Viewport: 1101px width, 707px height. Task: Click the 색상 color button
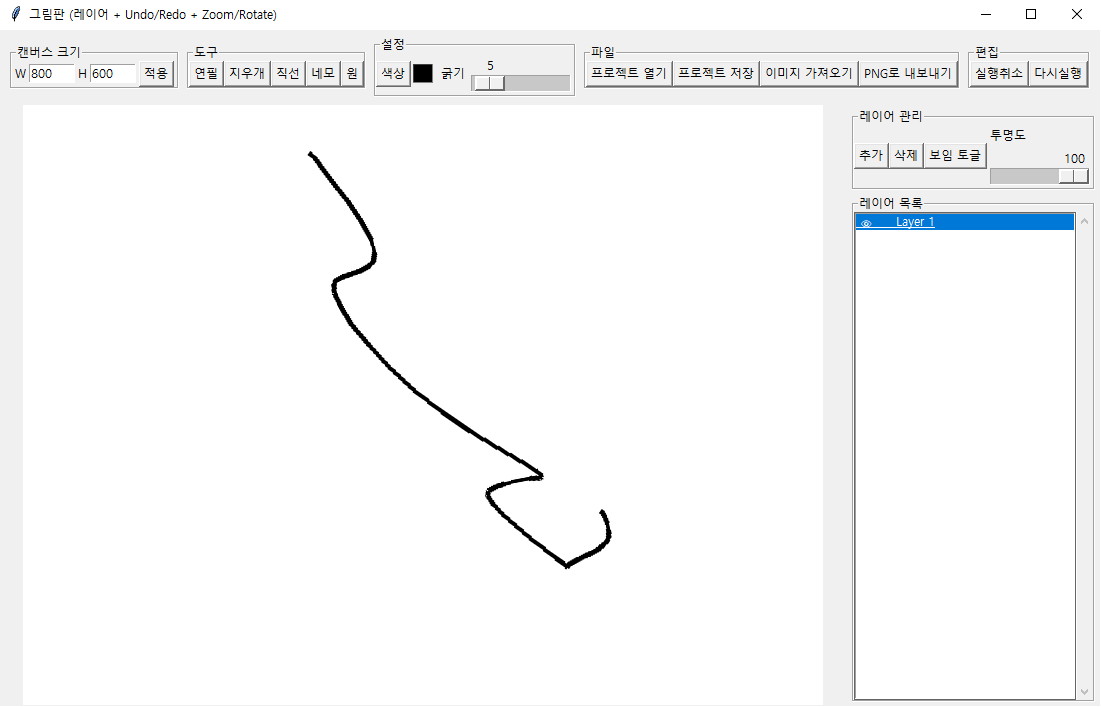pos(393,74)
